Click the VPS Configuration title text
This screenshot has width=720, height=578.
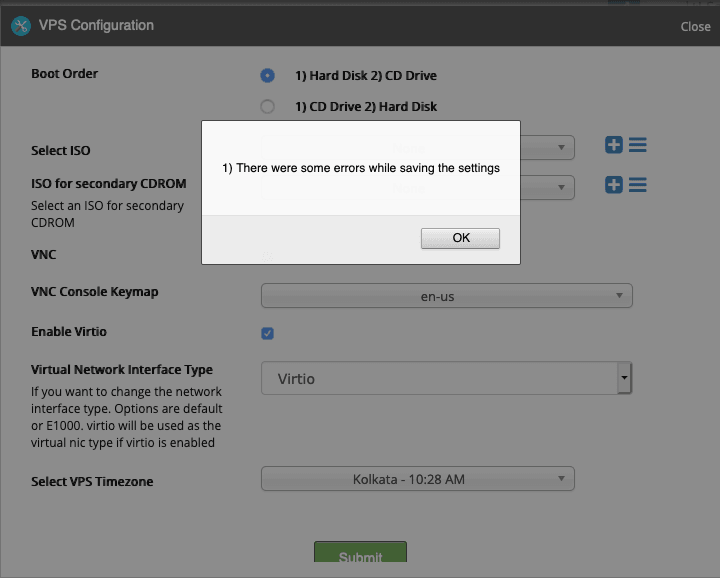point(96,26)
